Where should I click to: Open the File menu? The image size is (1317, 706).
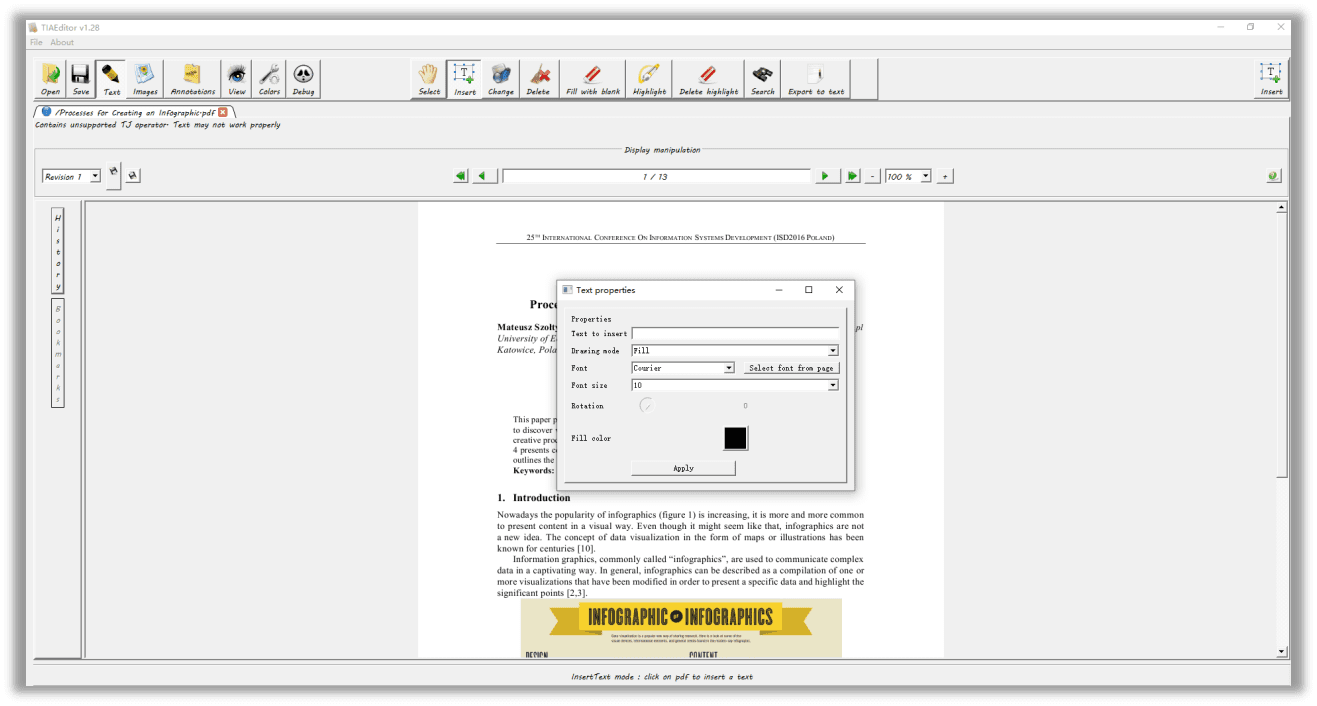[36, 42]
